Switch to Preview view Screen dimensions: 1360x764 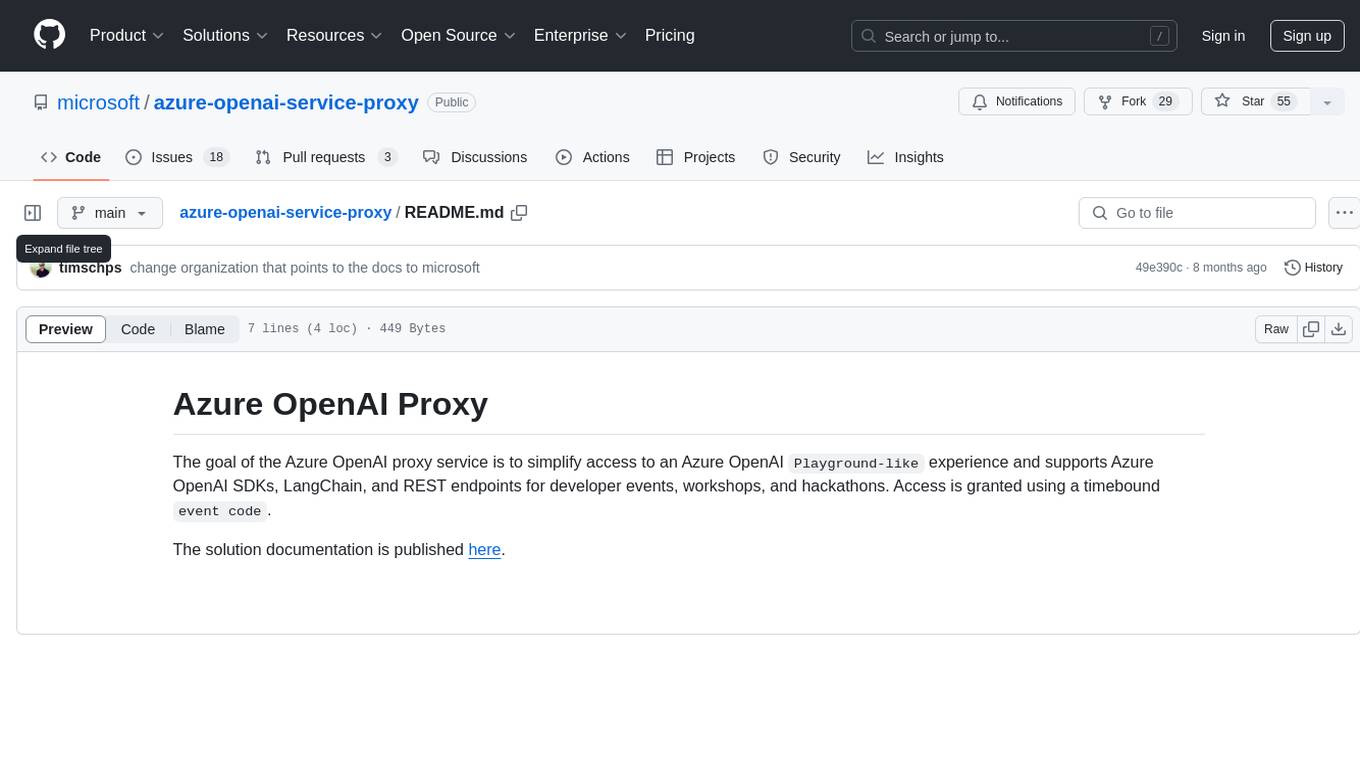pyautogui.click(x=66, y=329)
